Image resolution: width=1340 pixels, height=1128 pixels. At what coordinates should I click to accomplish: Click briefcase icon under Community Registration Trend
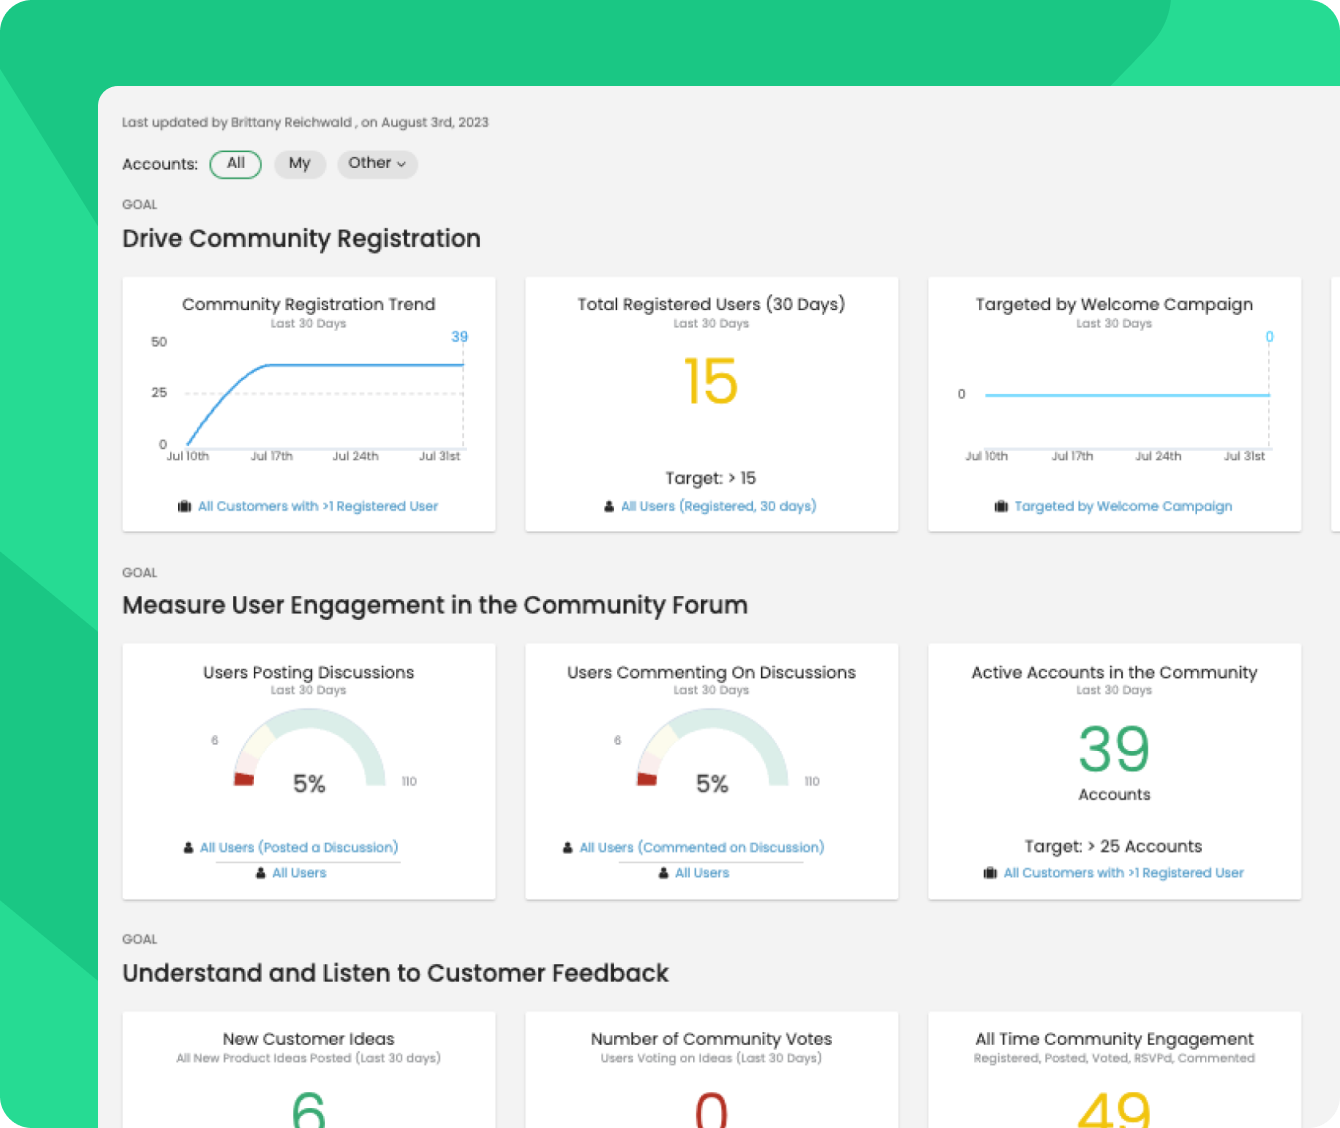[184, 507]
